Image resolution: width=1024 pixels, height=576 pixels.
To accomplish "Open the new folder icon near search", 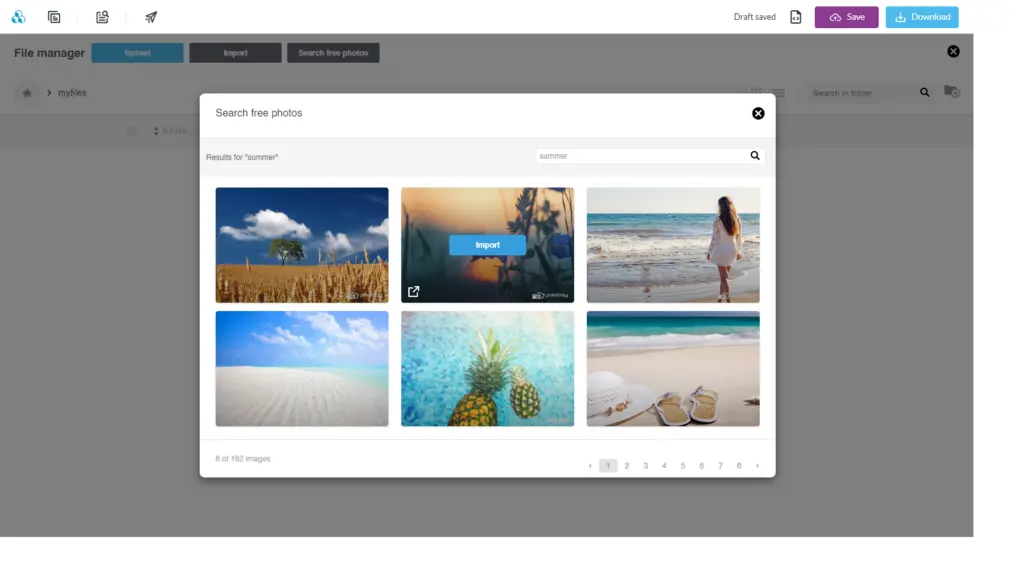I will point(951,92).
